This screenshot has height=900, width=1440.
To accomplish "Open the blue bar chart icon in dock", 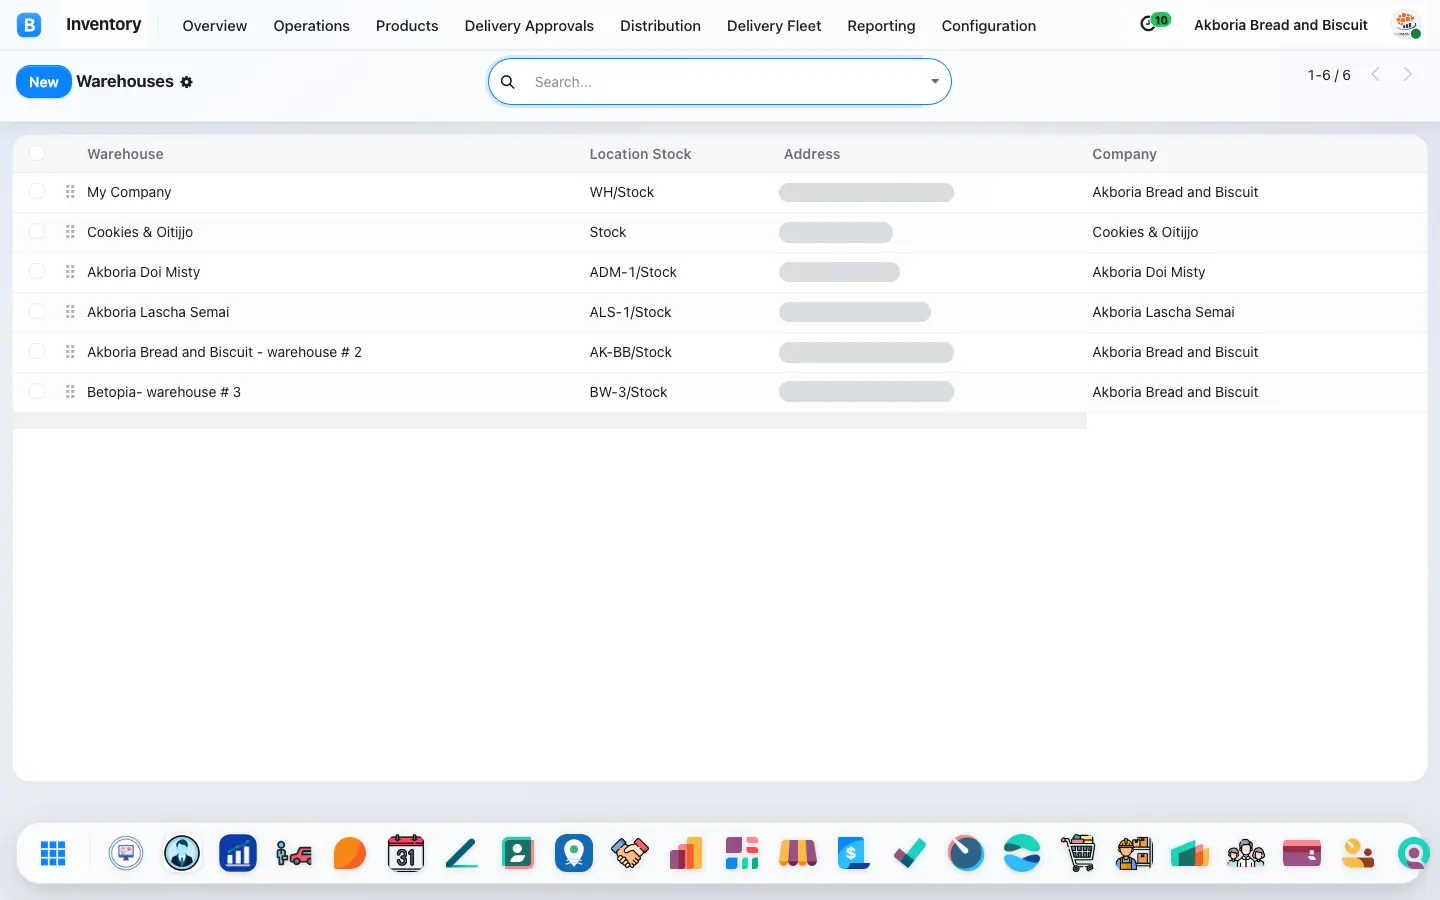I will coord(238,853).
